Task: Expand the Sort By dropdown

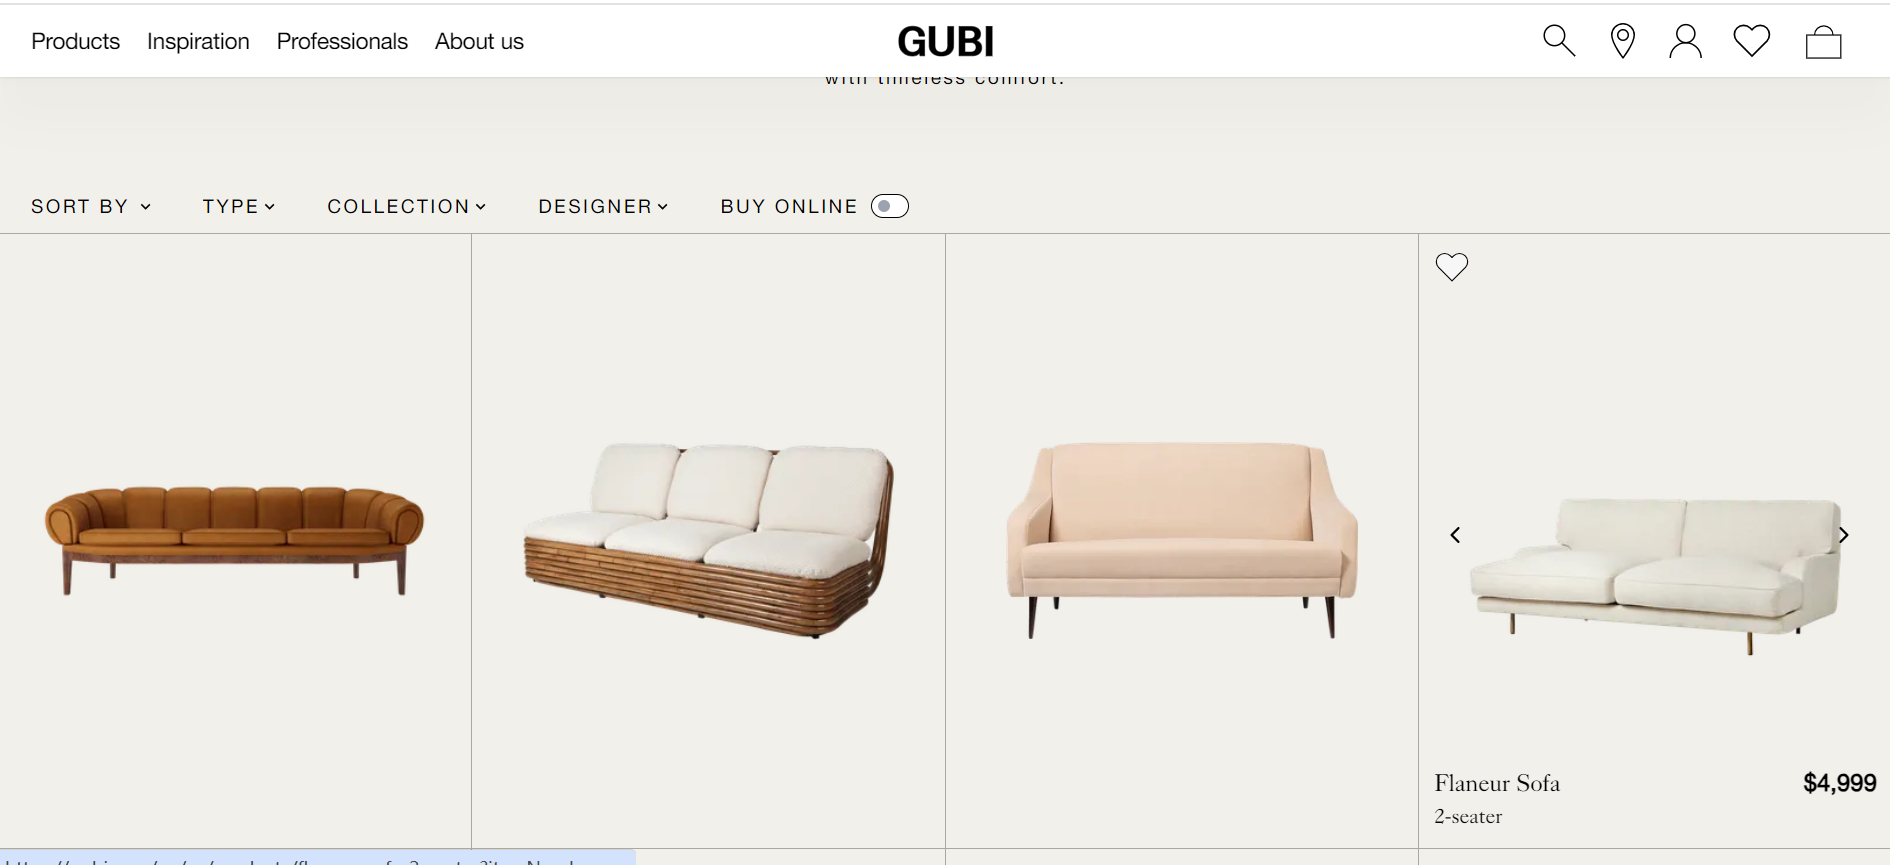Action: (91, 206)
